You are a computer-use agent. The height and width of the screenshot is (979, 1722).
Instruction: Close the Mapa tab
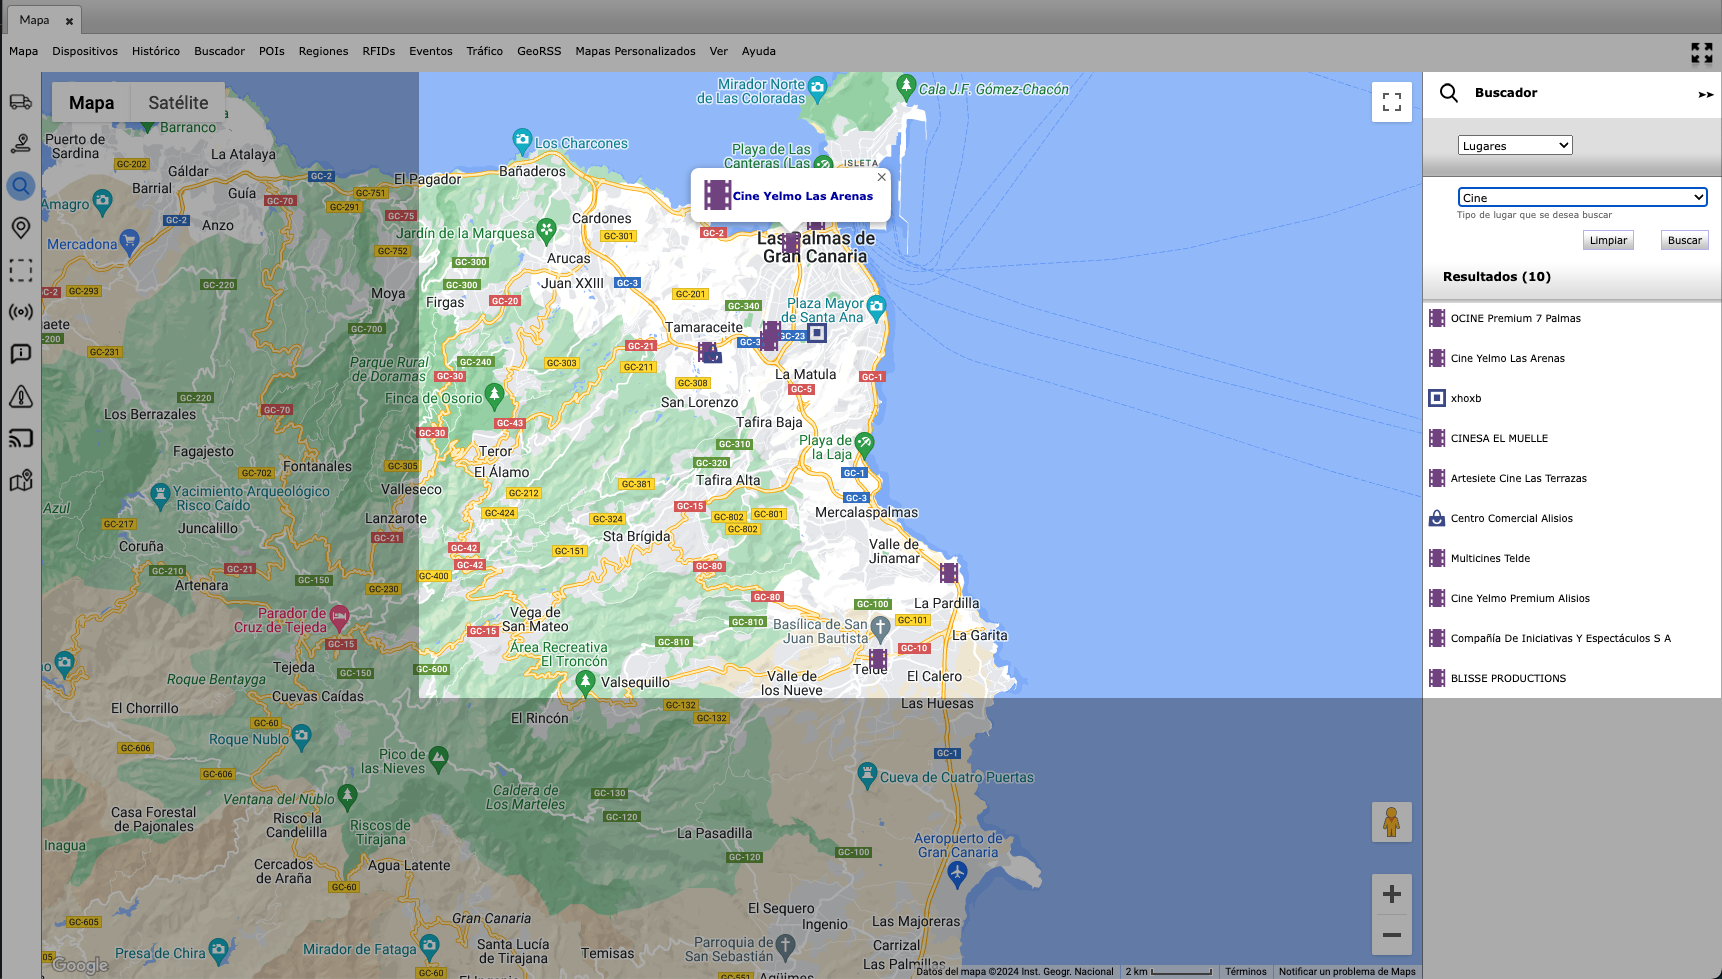[69, 21]
